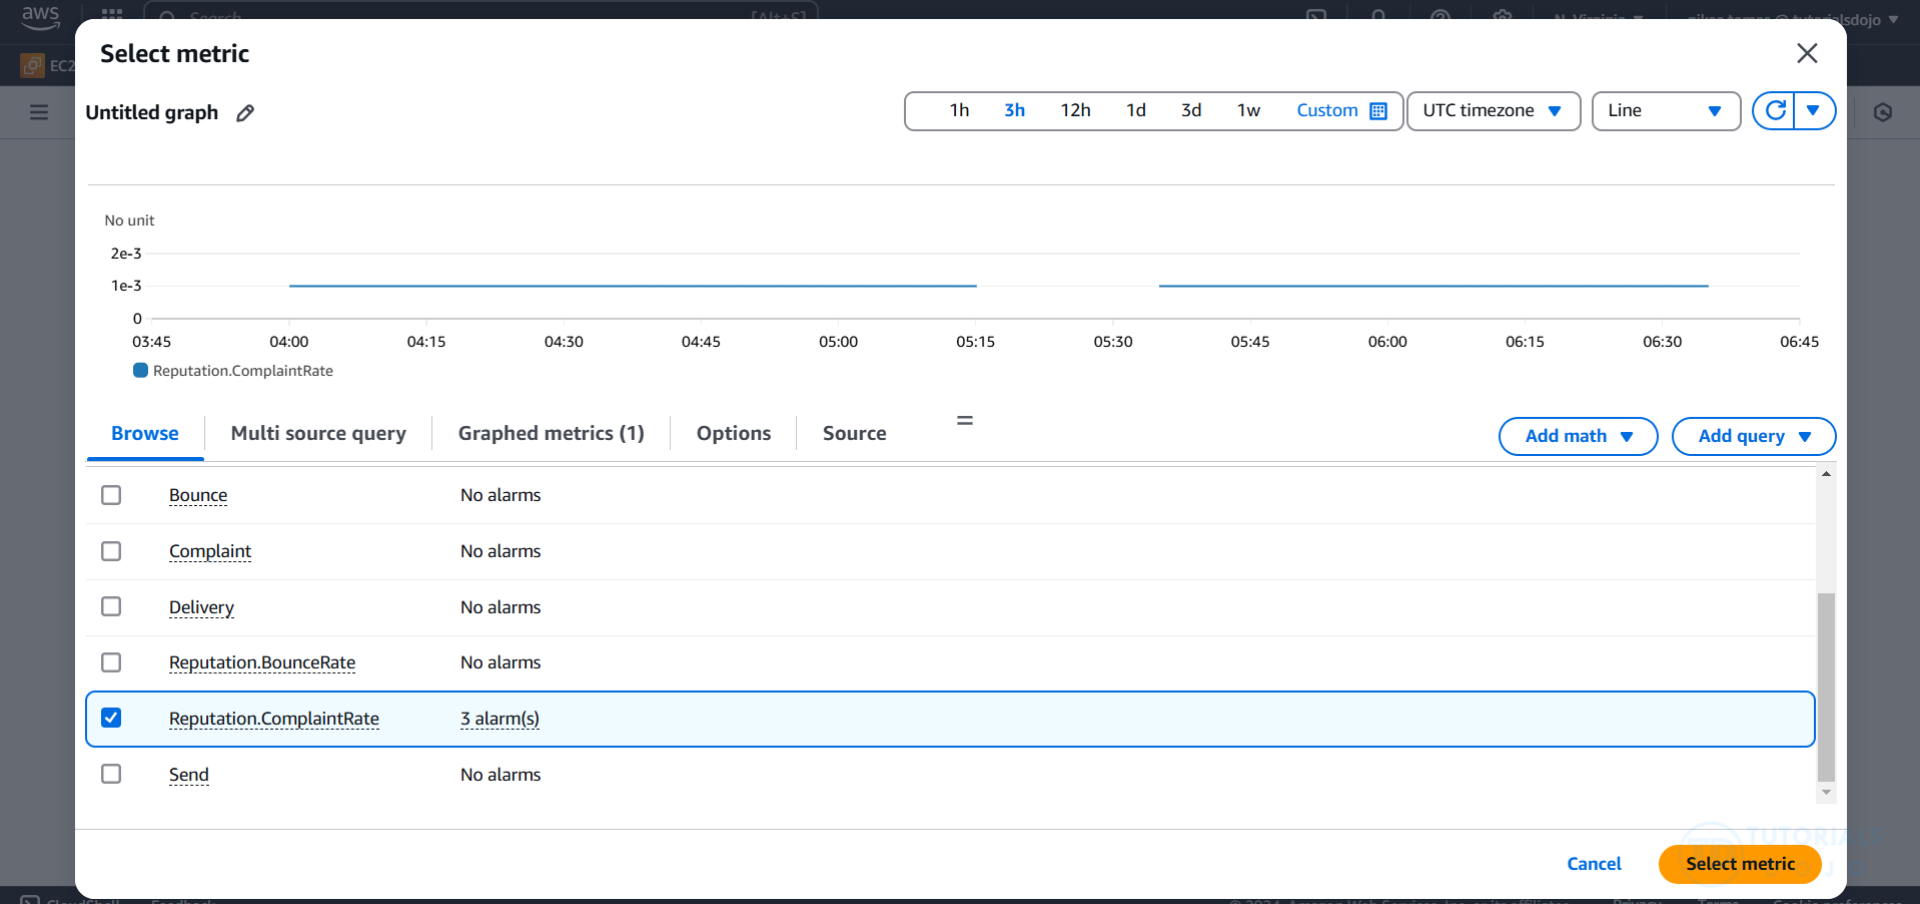The image size is (1920, 904).
Task: Click the hexagon settings icon at right edge
Action: click(1883, 112)
